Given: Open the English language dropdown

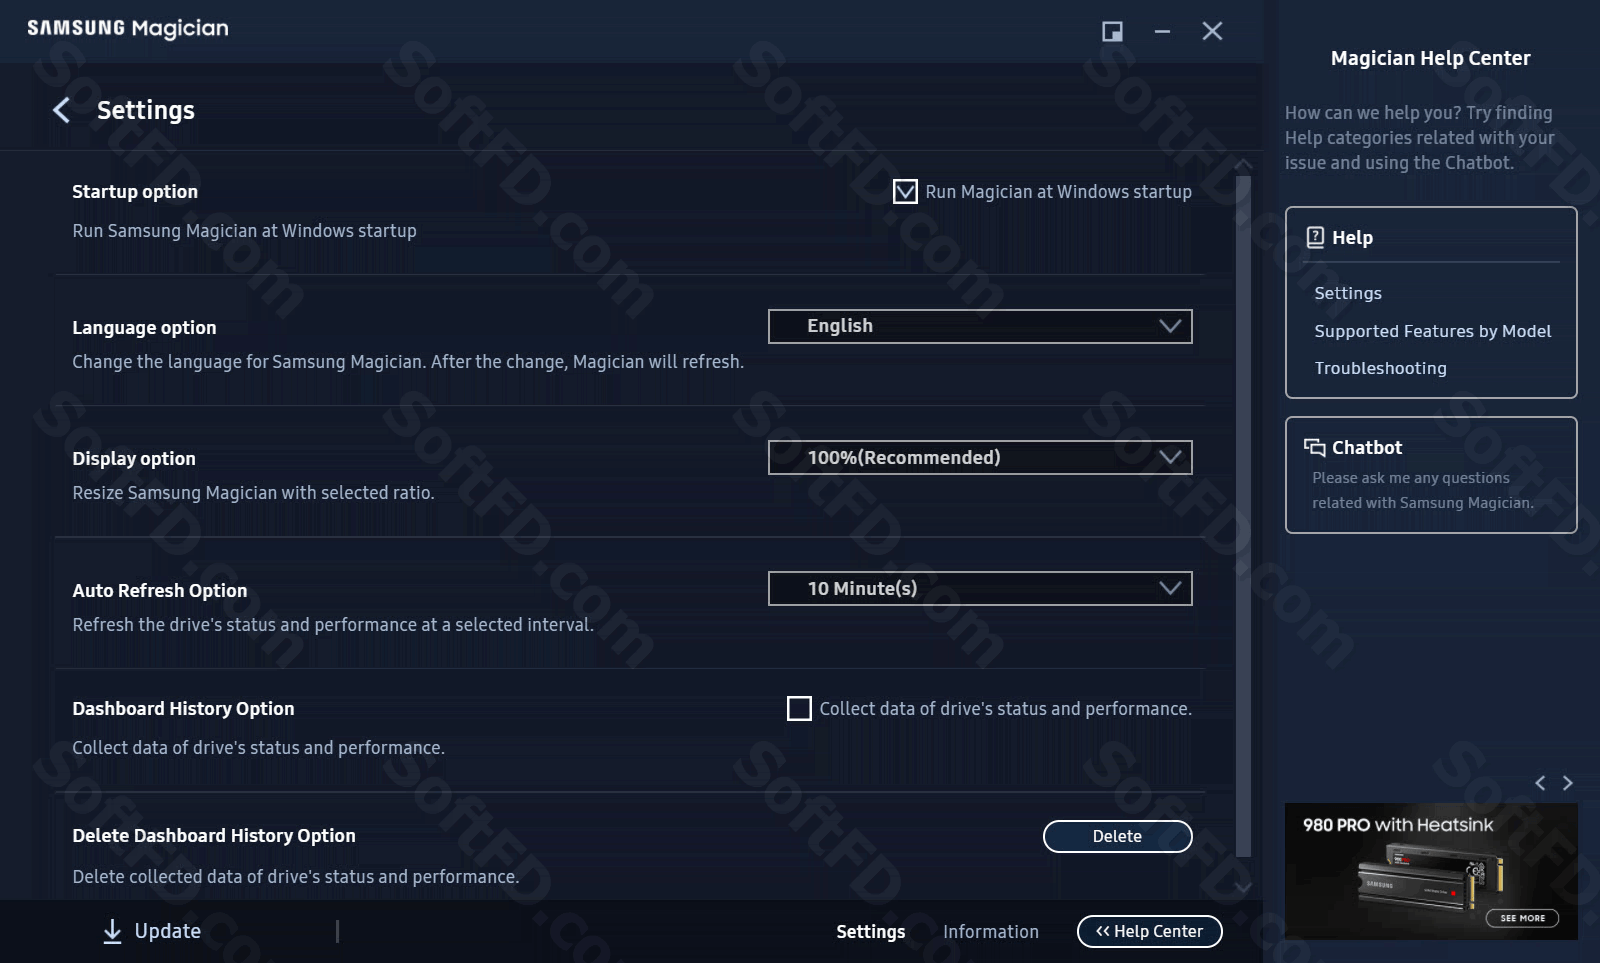Looking at the screenshot, I should (980, 326).
